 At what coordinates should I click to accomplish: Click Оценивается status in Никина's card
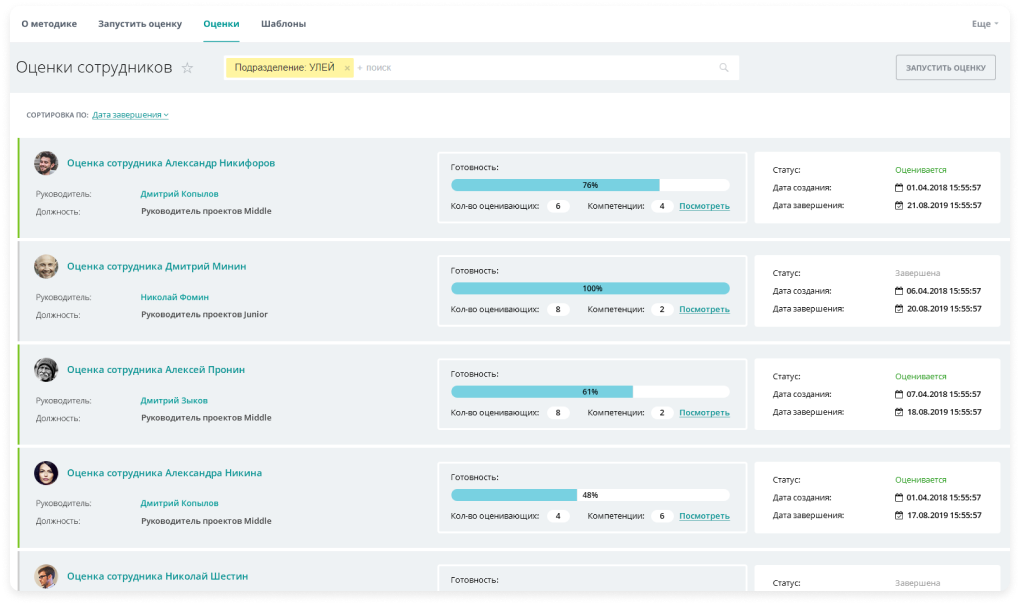(920, 480)
